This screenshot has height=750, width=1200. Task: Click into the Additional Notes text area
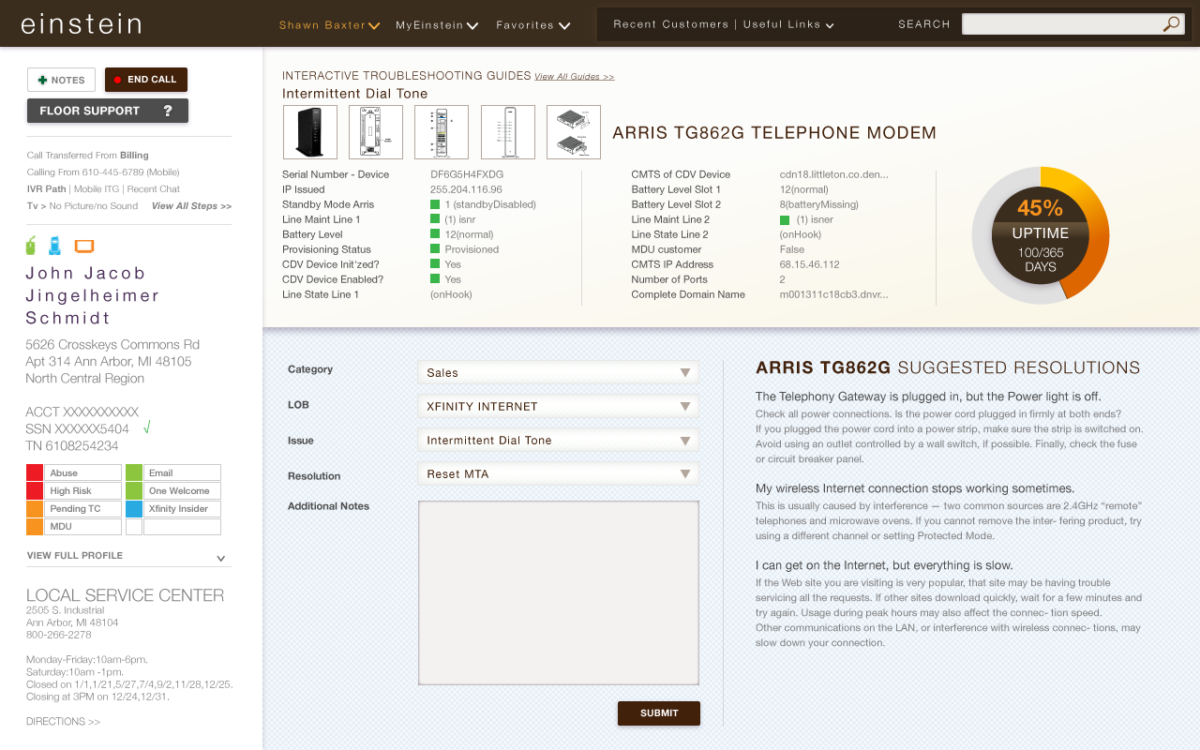558,592
